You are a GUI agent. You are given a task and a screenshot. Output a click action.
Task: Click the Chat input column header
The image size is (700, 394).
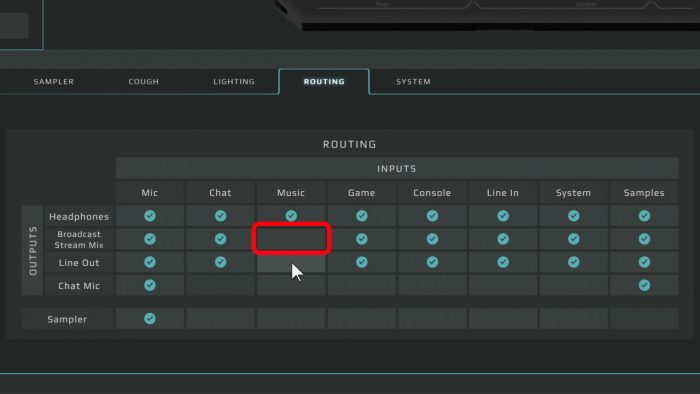[x=221, y=193]
